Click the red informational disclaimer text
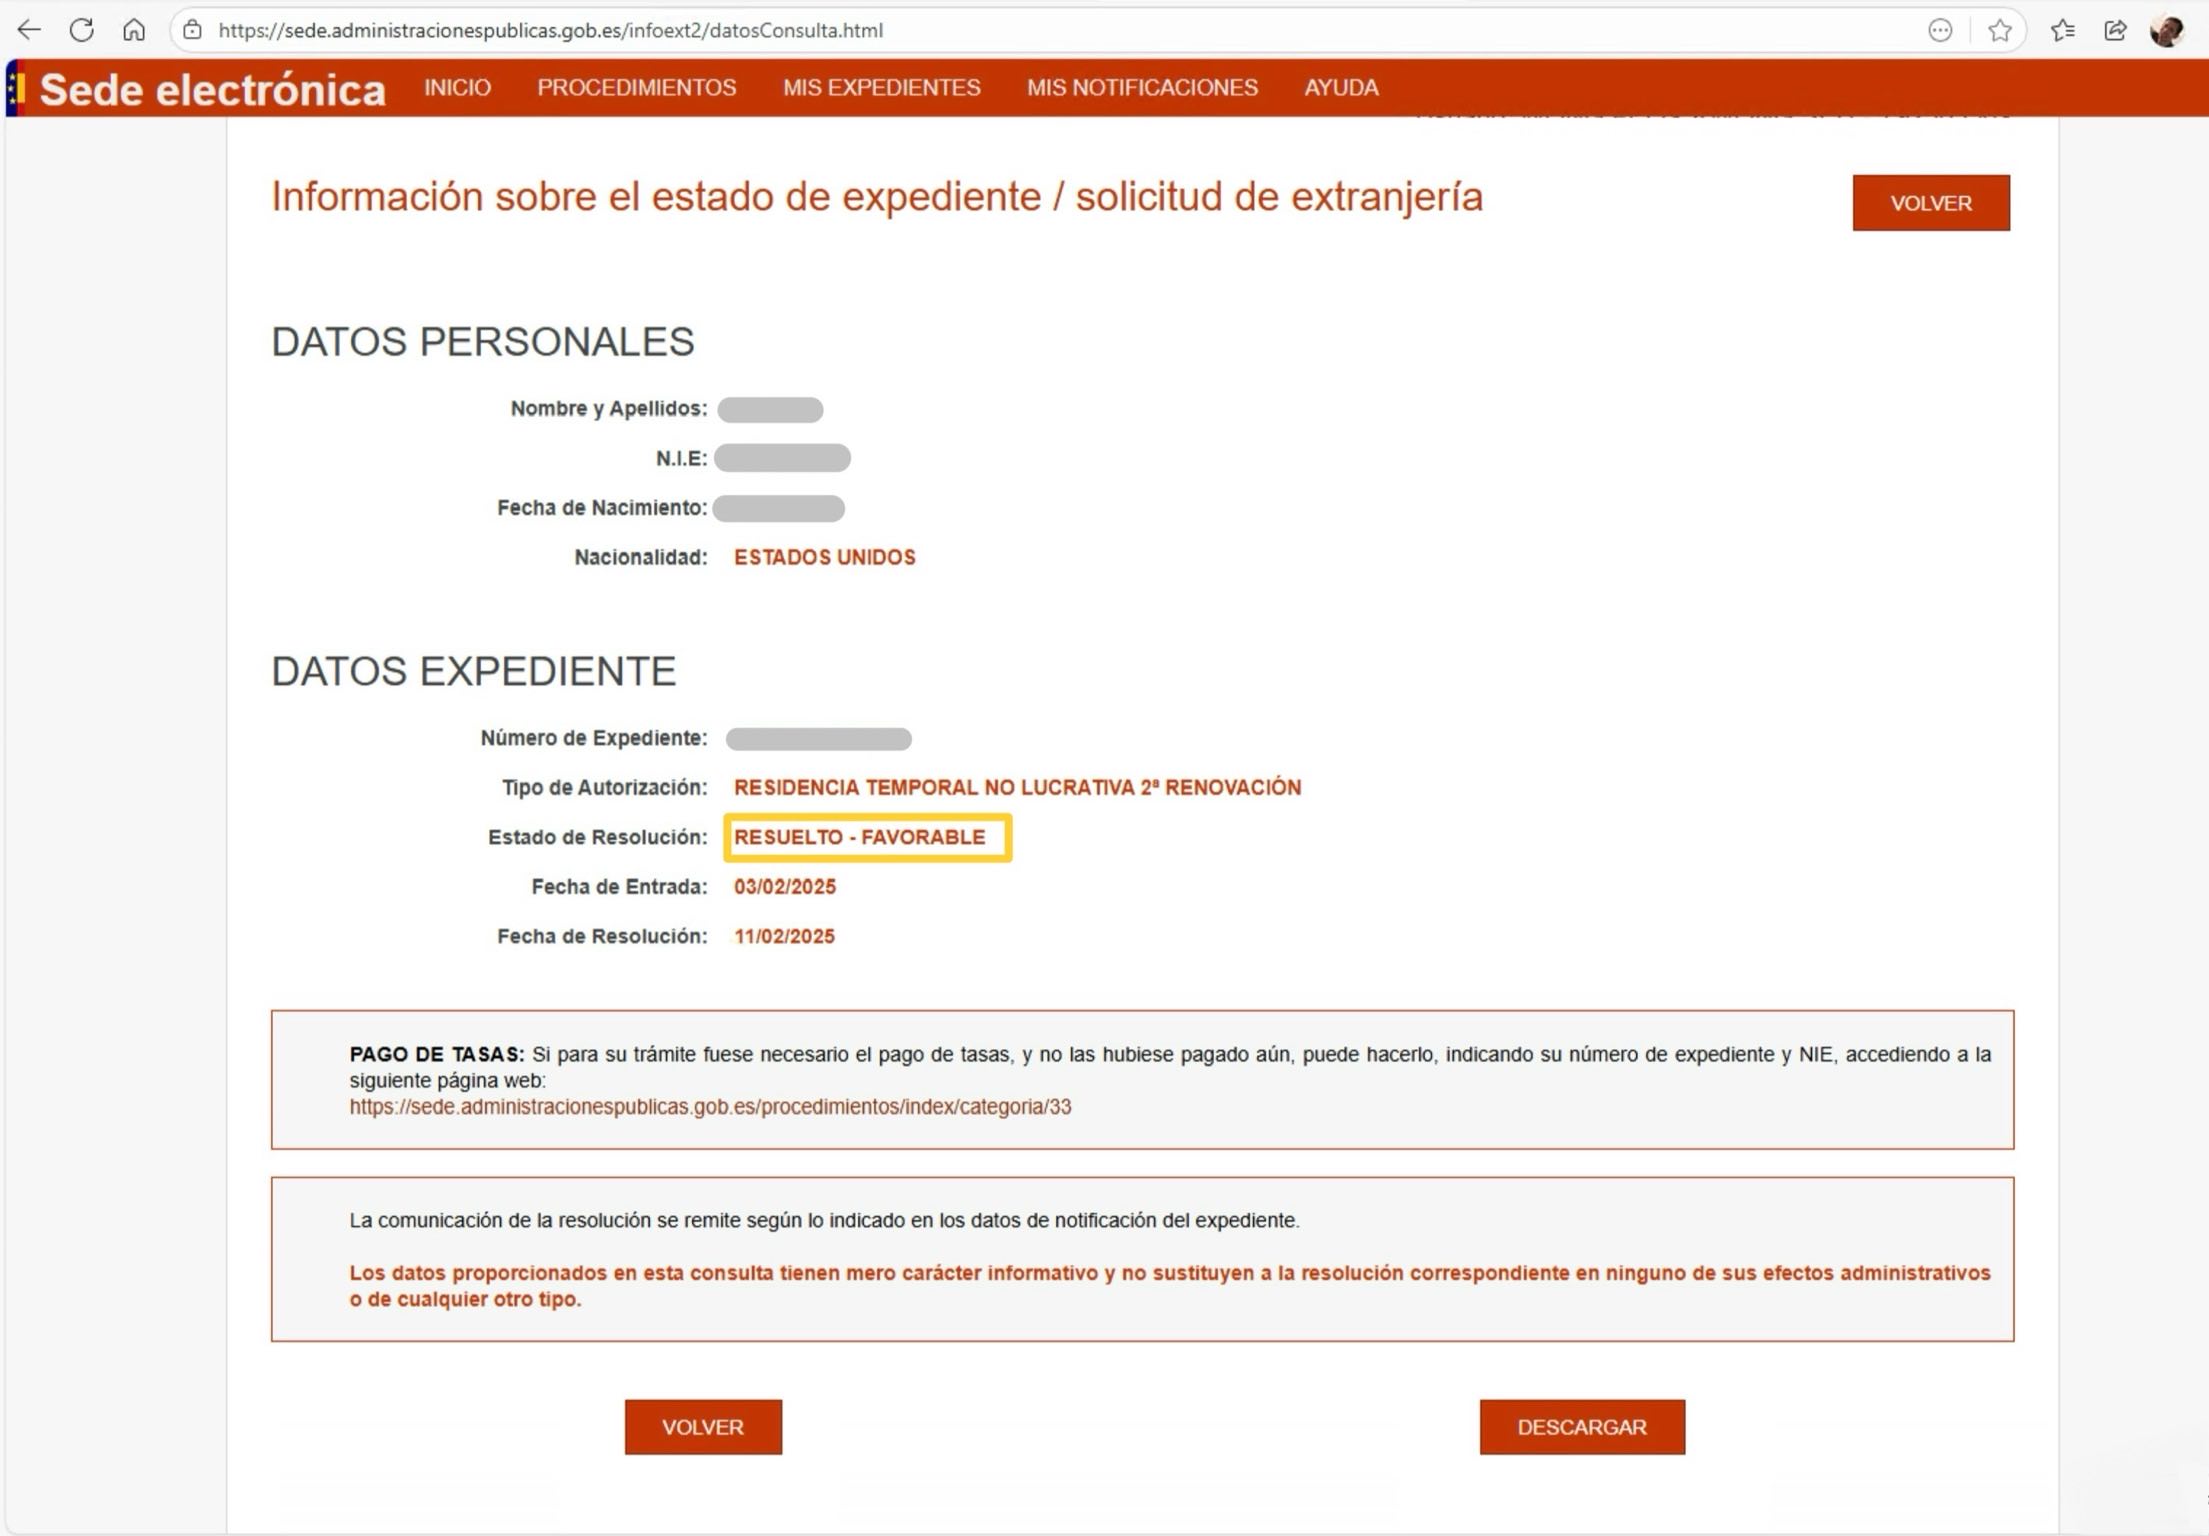 1170,1286
